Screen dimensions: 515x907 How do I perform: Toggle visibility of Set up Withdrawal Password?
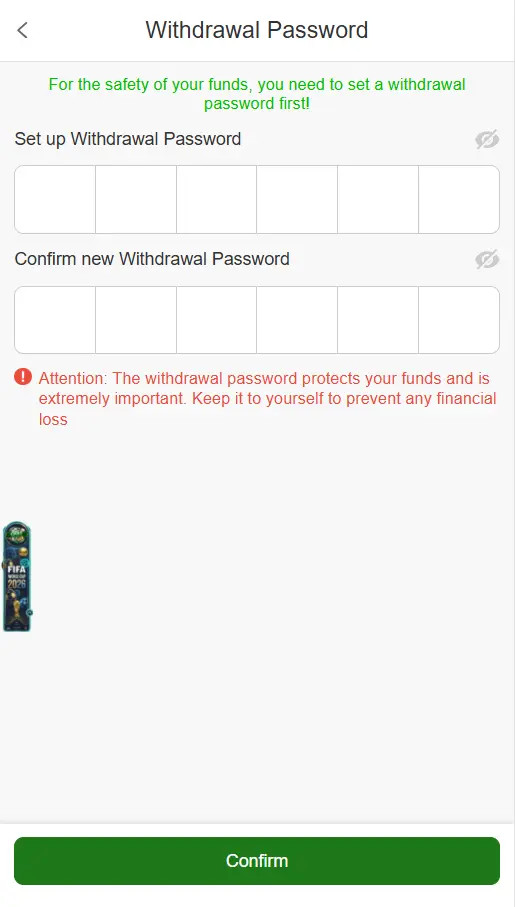pos(487,139)
